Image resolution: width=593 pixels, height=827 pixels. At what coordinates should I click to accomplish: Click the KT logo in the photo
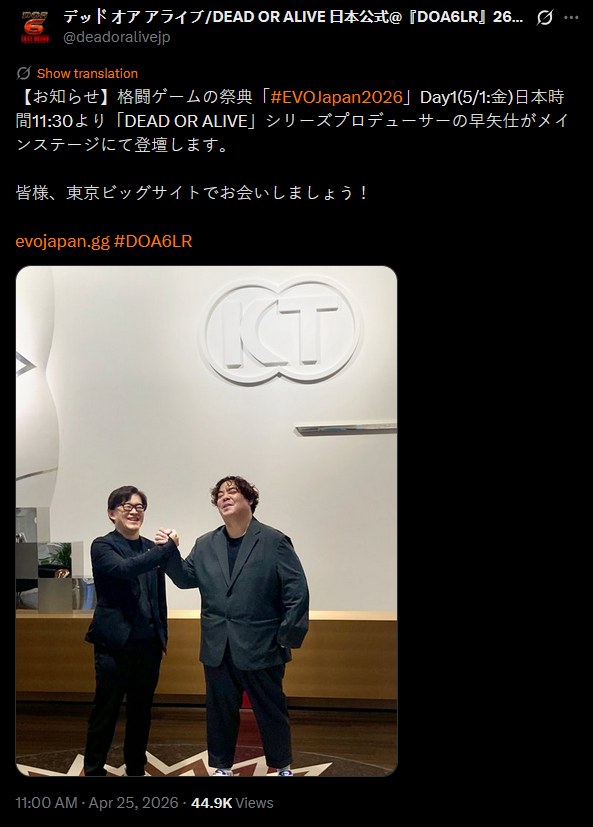[x=282, y=331]
